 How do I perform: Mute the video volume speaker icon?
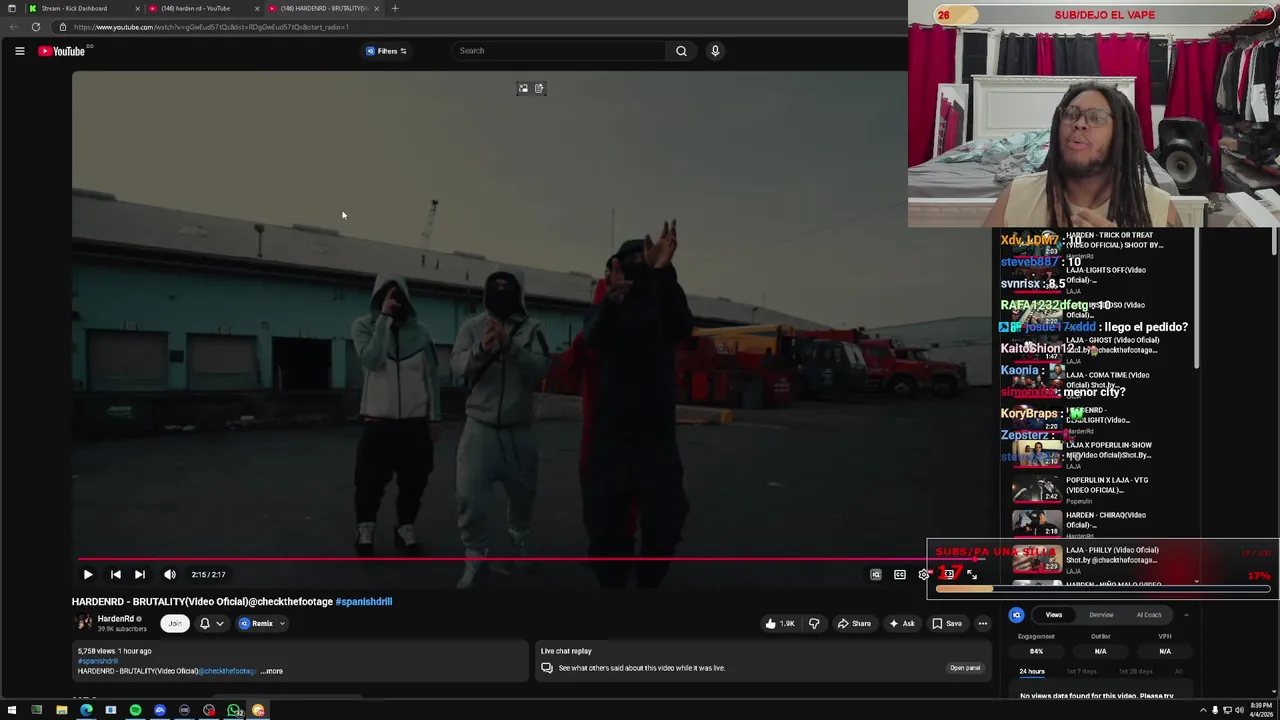point(170,575)
